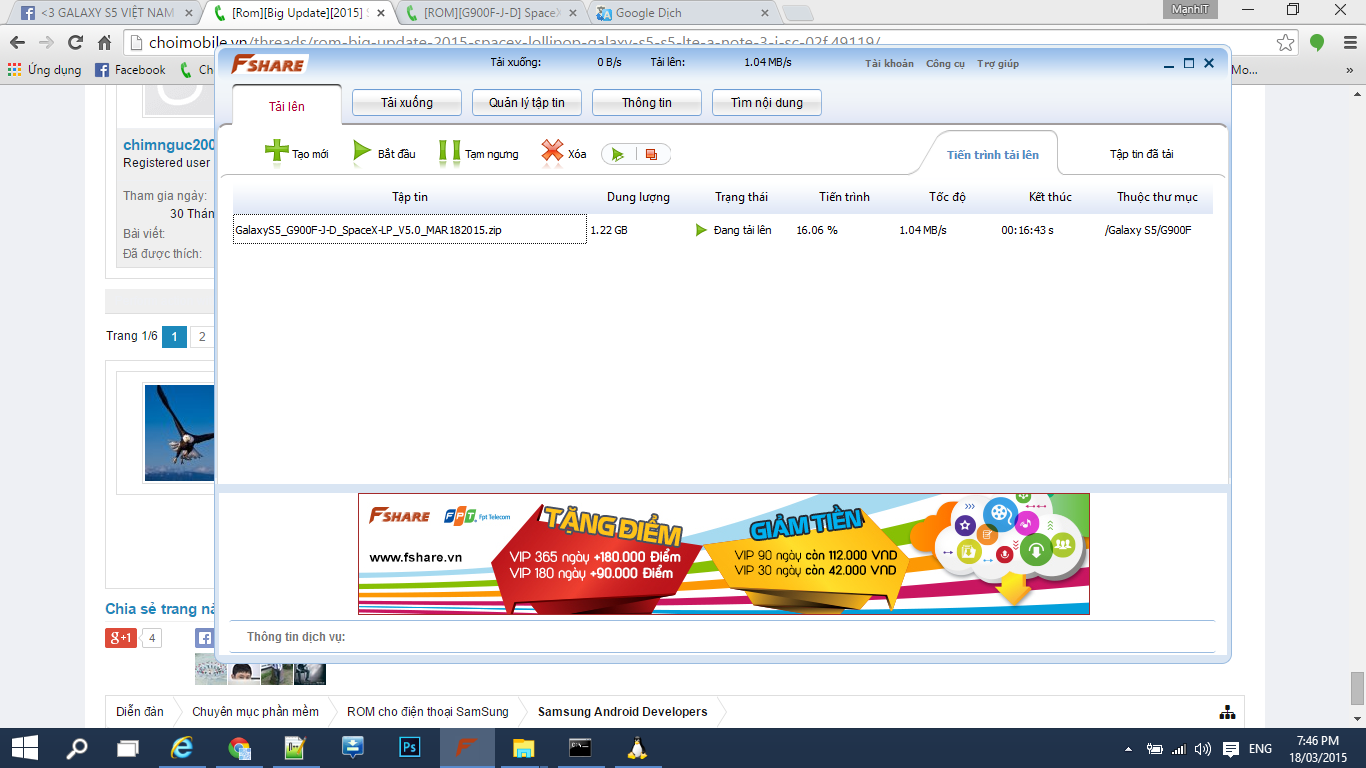Click the small green start-all icon in the pill
Viewport: 1366px width, 768px height.
tap(618, 154)
